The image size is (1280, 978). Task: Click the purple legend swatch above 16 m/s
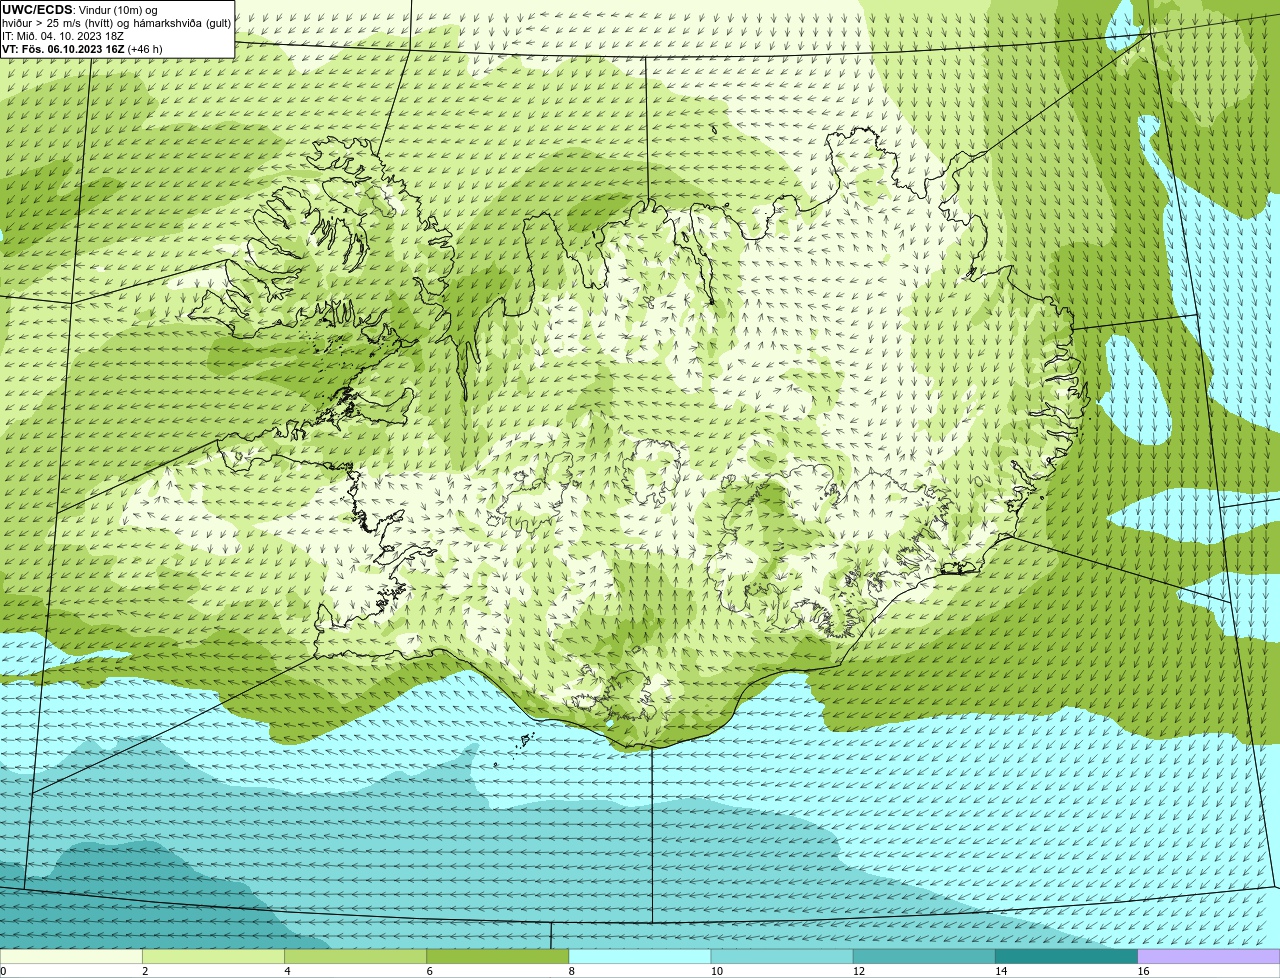1209,956
